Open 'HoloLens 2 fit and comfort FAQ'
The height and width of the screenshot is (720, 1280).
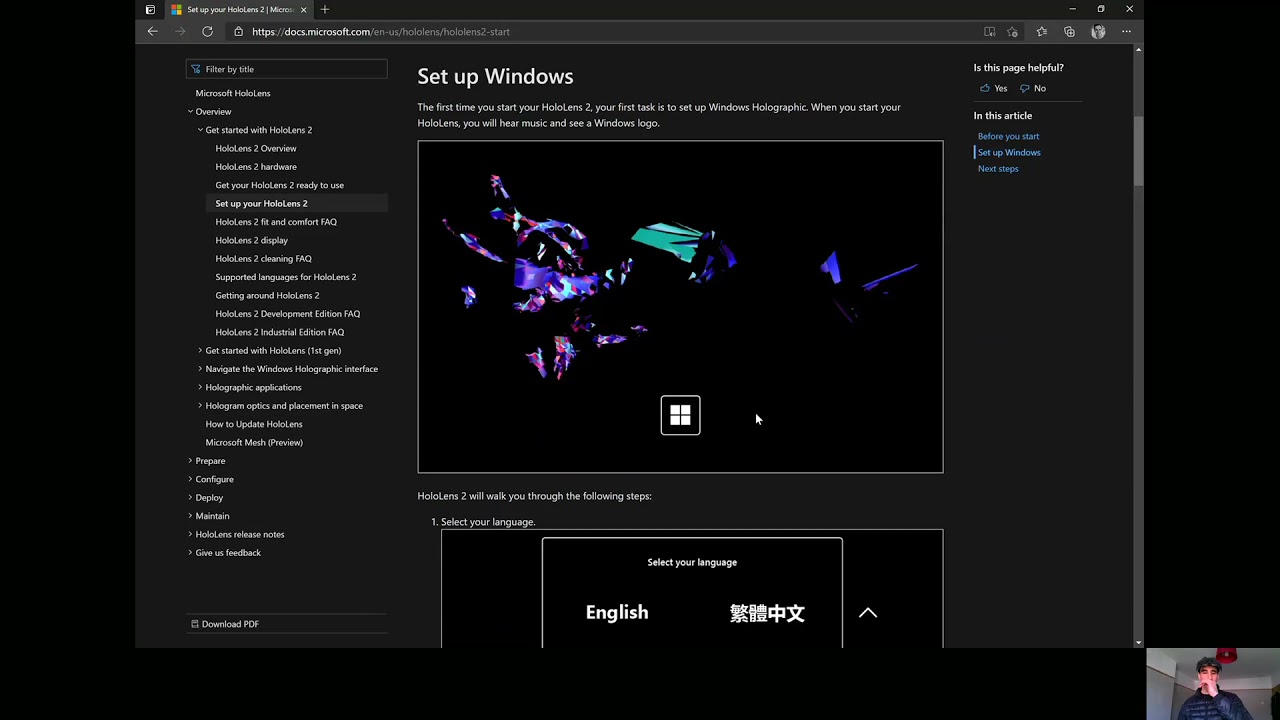(x=276, y=222)
